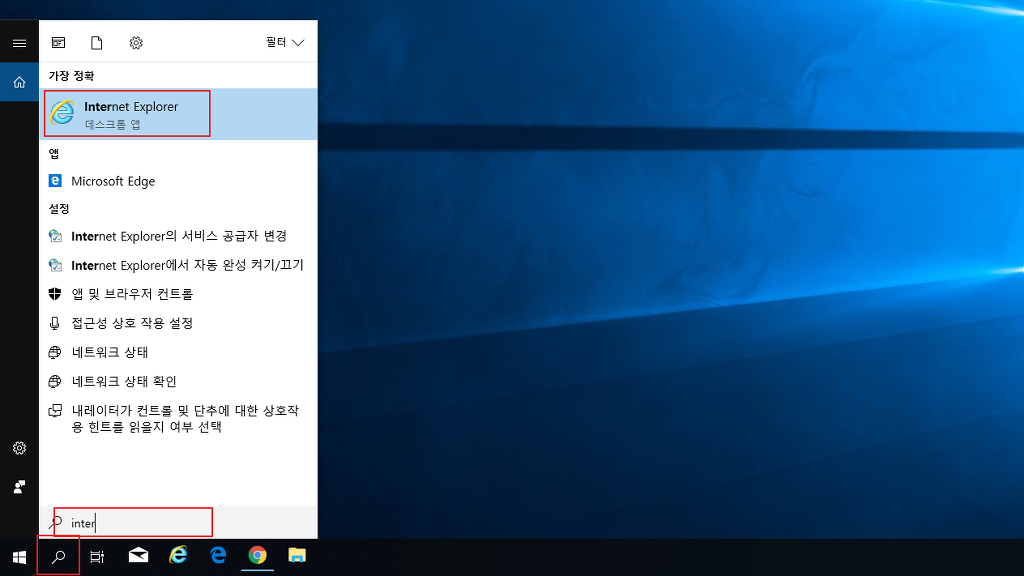Open 네트워크 상태 확인 result
The width and height of the screenshot is (1024, 576).
click(x=178, y=381)
